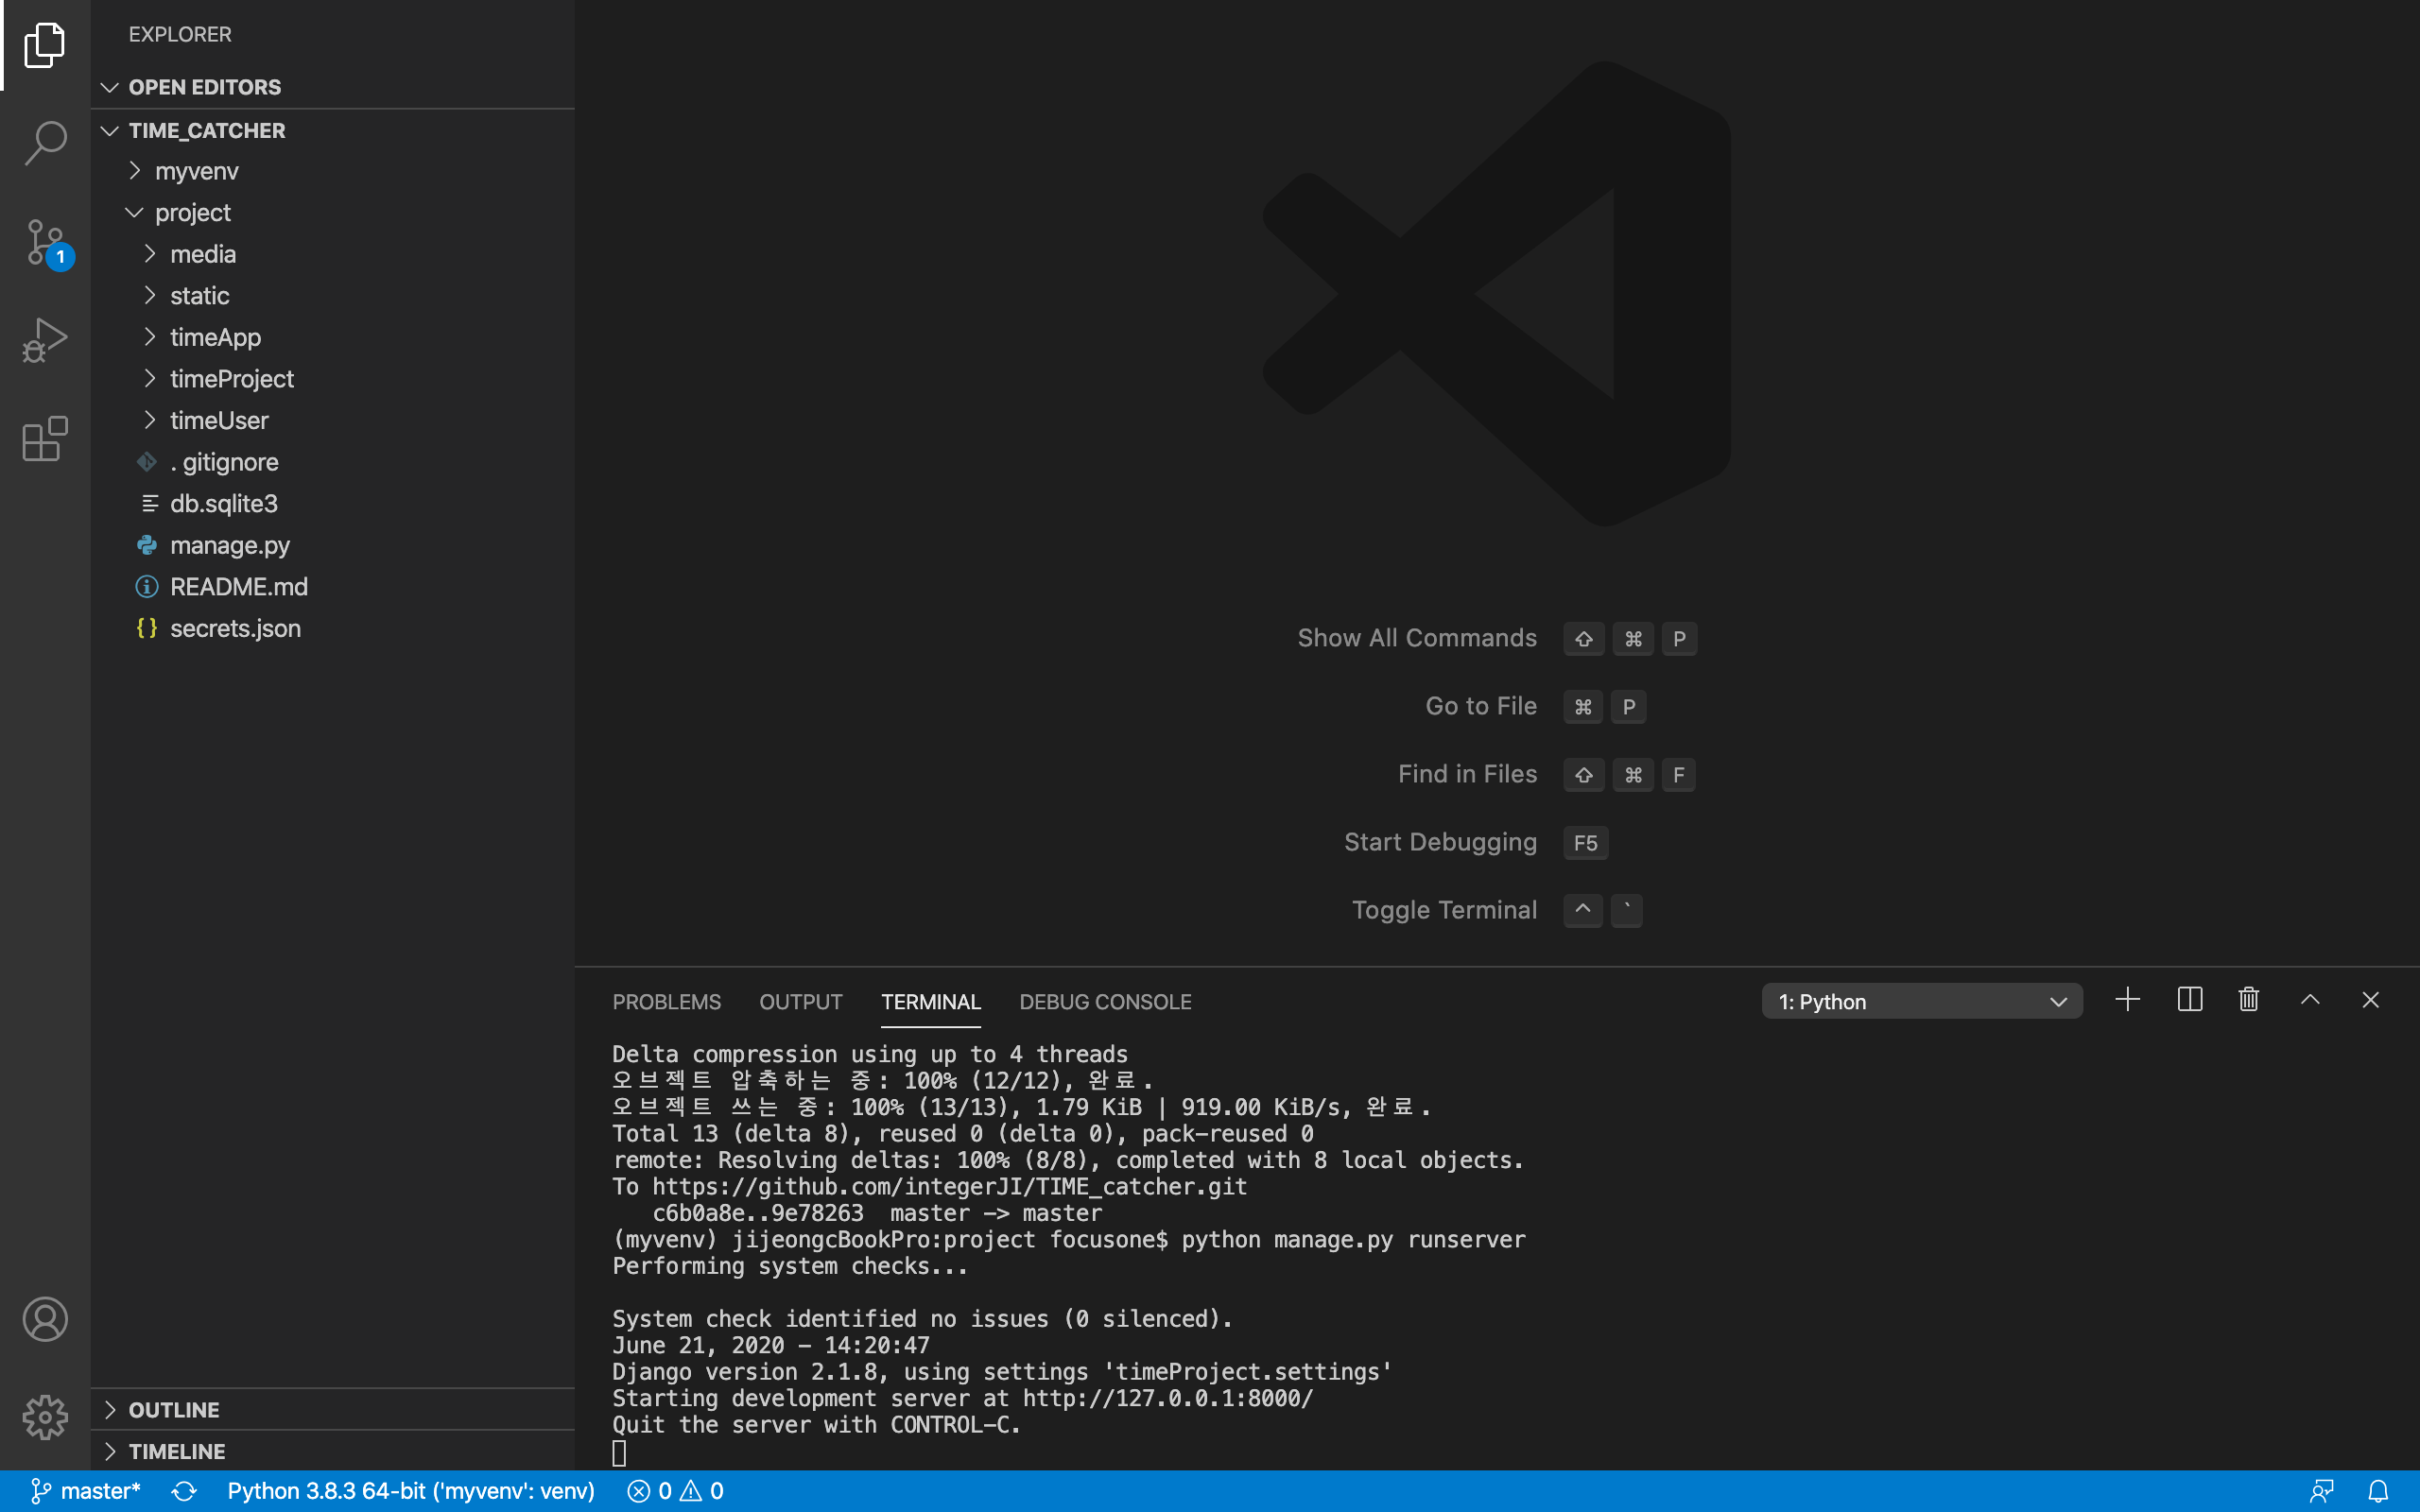The image size is (2420, 1512).
Task: Open manage.py file in explorer
Action: [230, 545]
